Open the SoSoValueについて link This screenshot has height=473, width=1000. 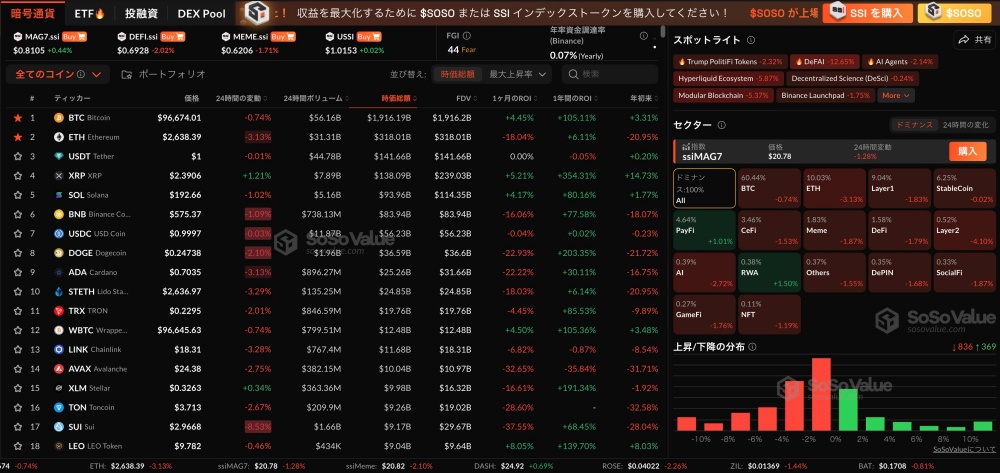tap(964, 449)
